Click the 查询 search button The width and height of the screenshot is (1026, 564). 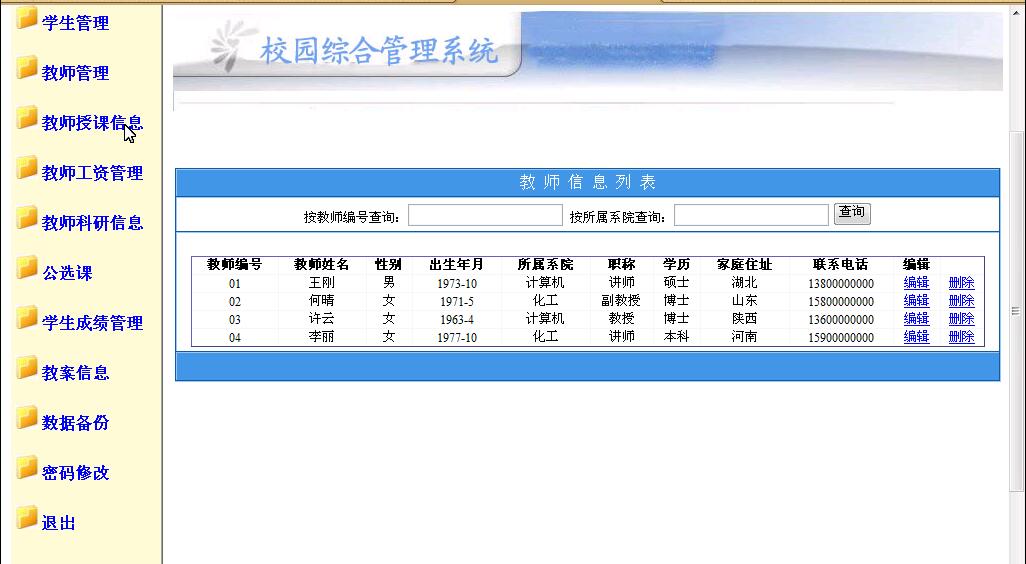(852, 213)
